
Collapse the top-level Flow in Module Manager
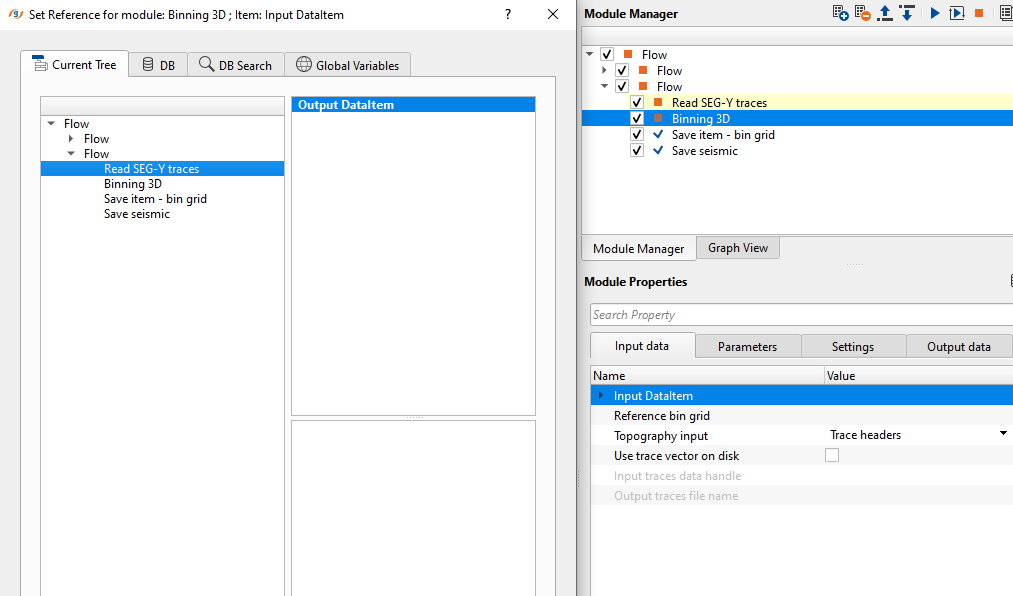coord(590,55)
